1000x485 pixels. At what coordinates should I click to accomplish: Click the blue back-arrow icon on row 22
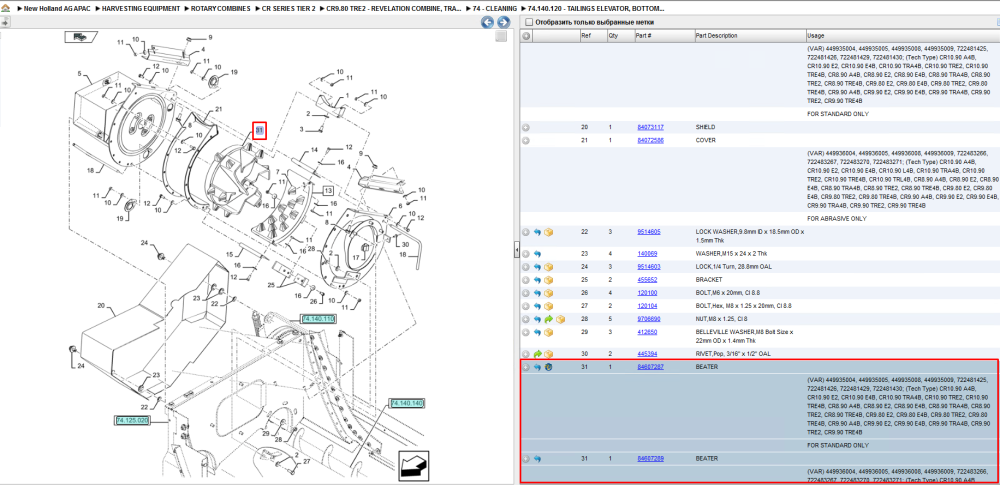pyautogui.click(x=537, y=232)
